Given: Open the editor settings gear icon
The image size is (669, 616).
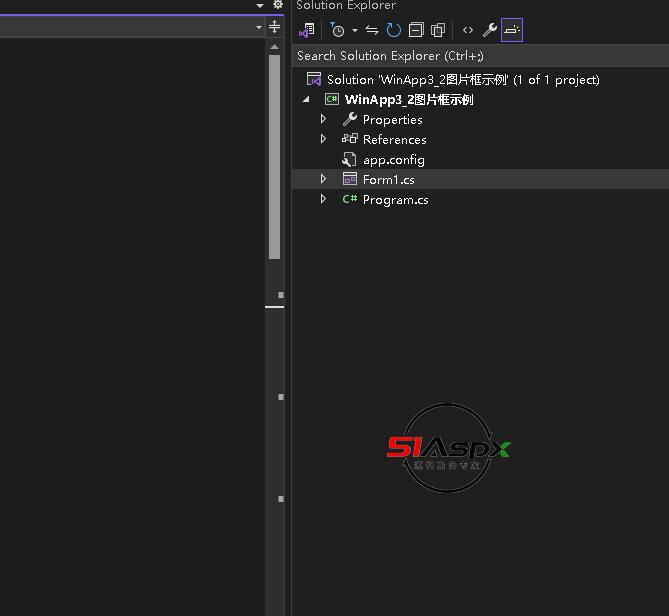Looking at the screenshot, I should coord(278,5).
